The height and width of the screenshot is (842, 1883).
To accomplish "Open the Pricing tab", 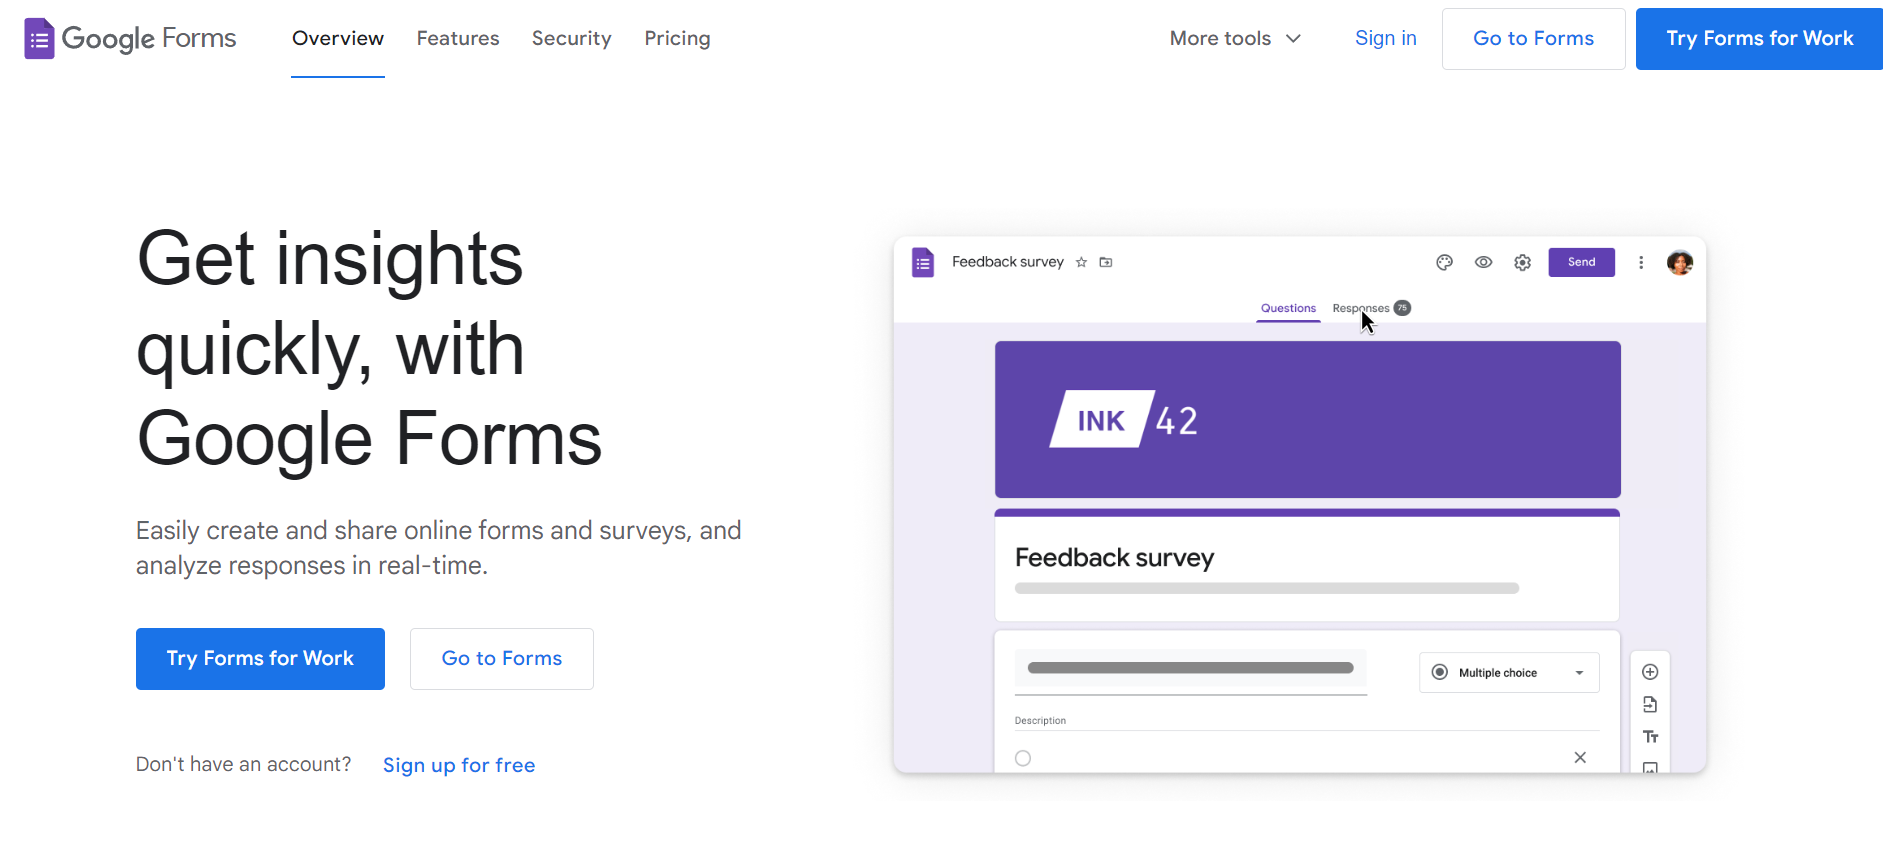I will coord(677,38).
